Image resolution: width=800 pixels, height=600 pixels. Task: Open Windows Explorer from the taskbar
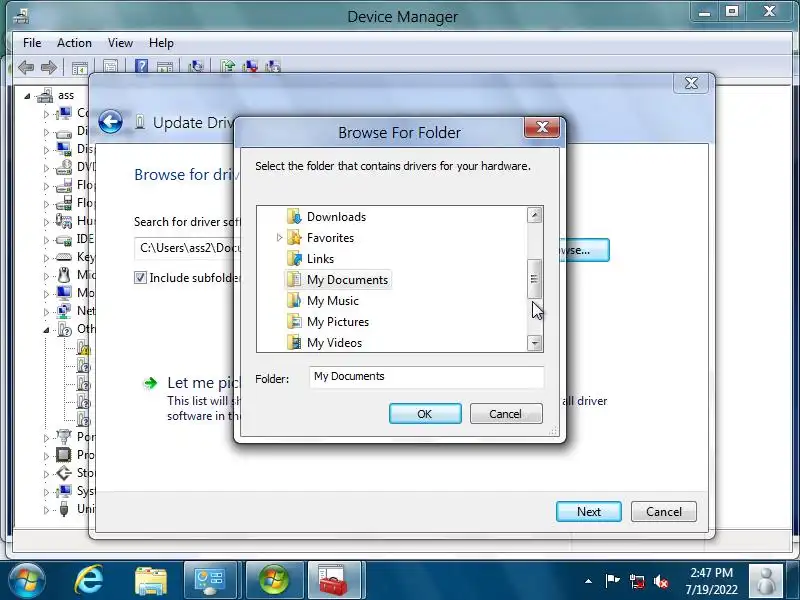151,581
